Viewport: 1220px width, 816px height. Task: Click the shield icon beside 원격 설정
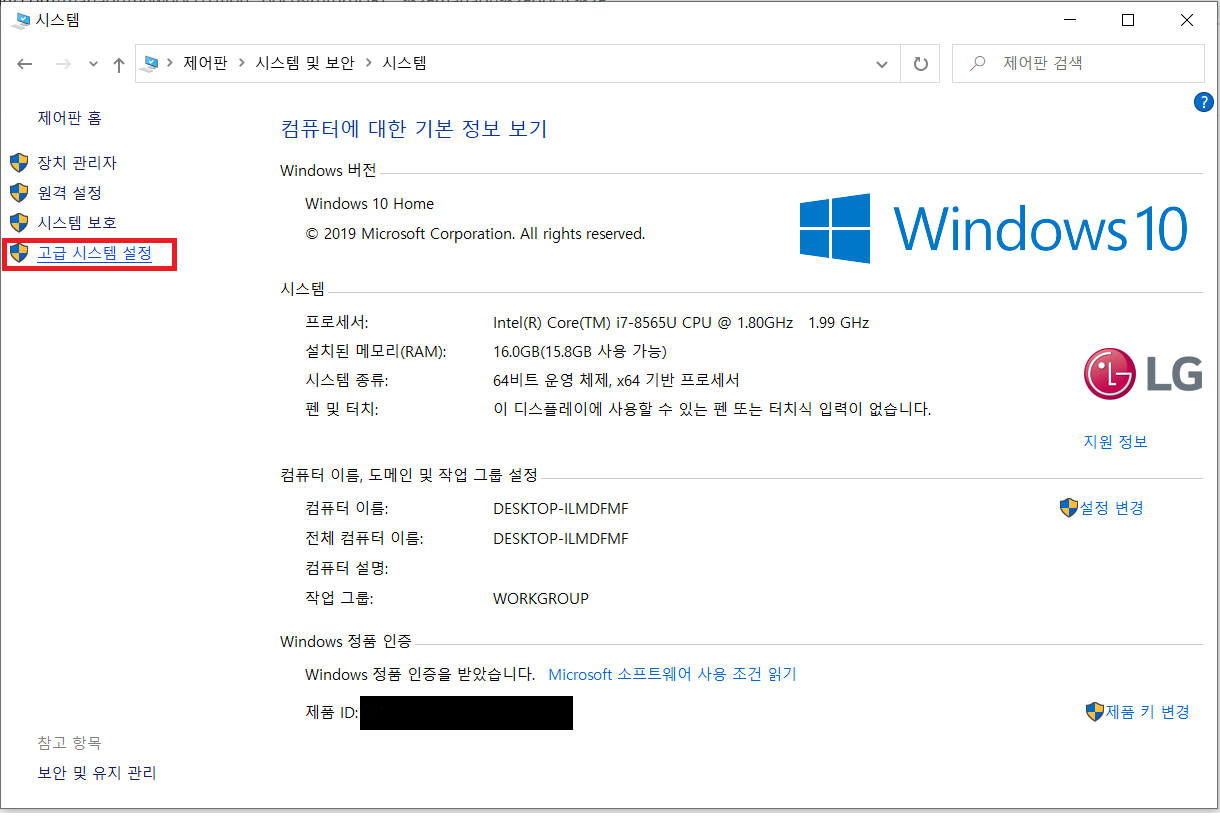18,192
